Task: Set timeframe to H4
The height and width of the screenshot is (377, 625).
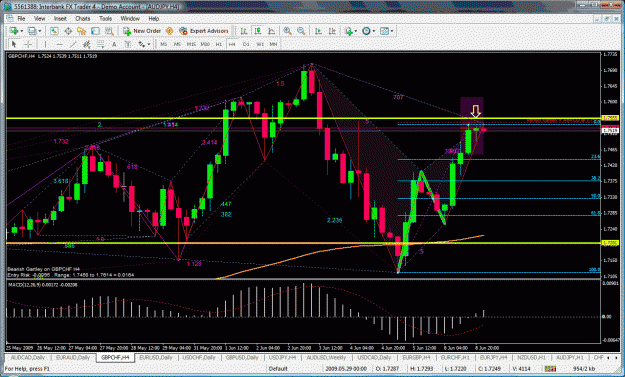Action: click(x=232, y=44)
